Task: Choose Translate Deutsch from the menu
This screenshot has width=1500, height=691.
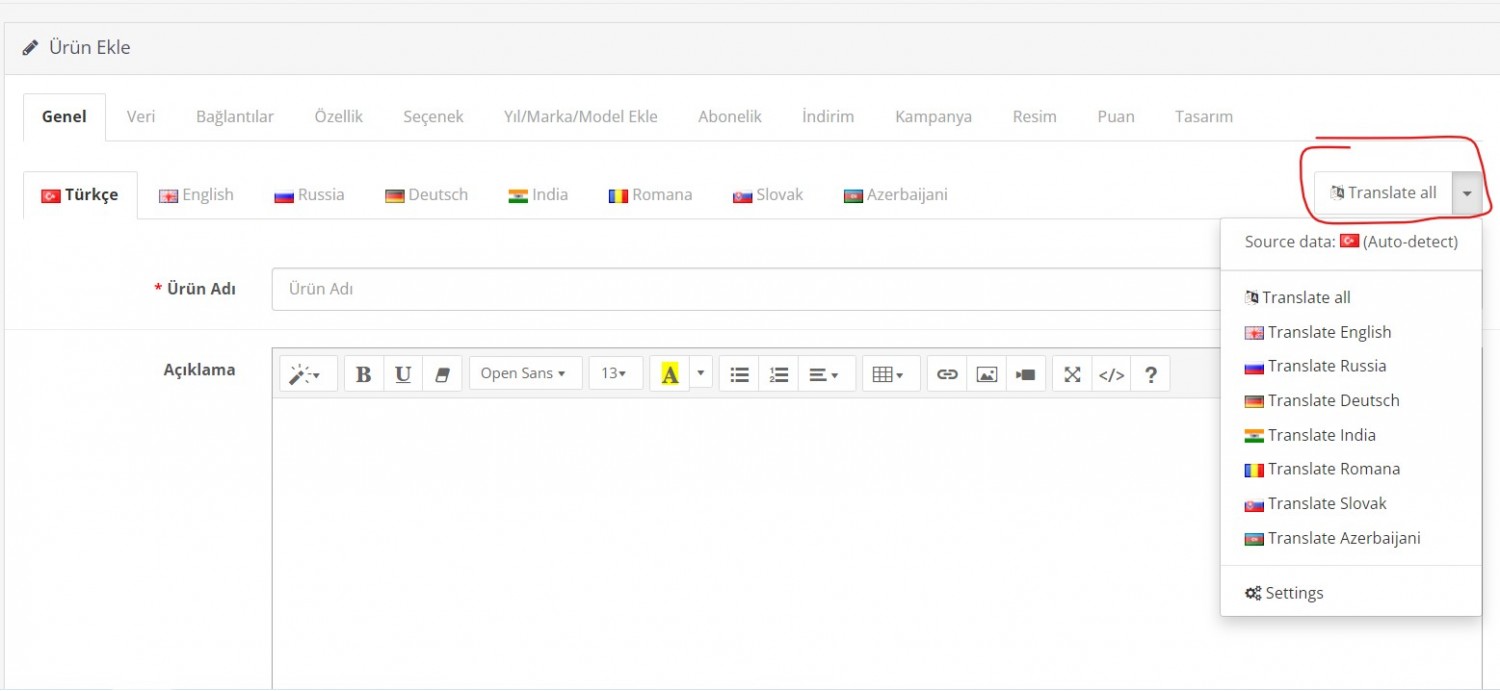Action: (1333, 401)
